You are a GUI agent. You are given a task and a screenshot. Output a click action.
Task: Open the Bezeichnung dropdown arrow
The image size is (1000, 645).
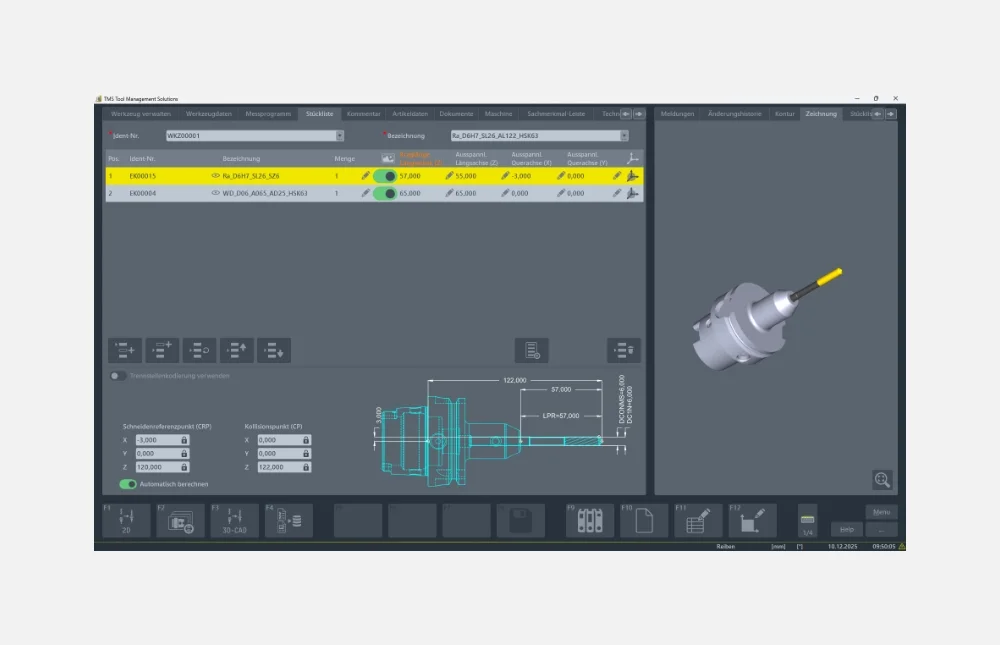(x=624, y=136)
